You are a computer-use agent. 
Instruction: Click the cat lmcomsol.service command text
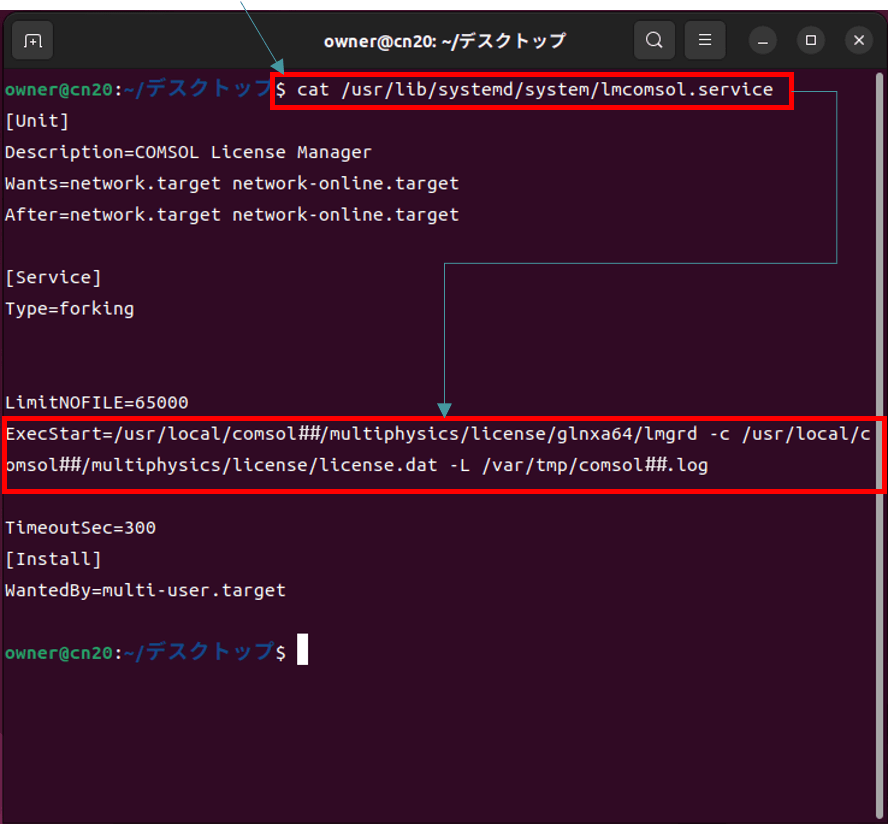[535, 90]
